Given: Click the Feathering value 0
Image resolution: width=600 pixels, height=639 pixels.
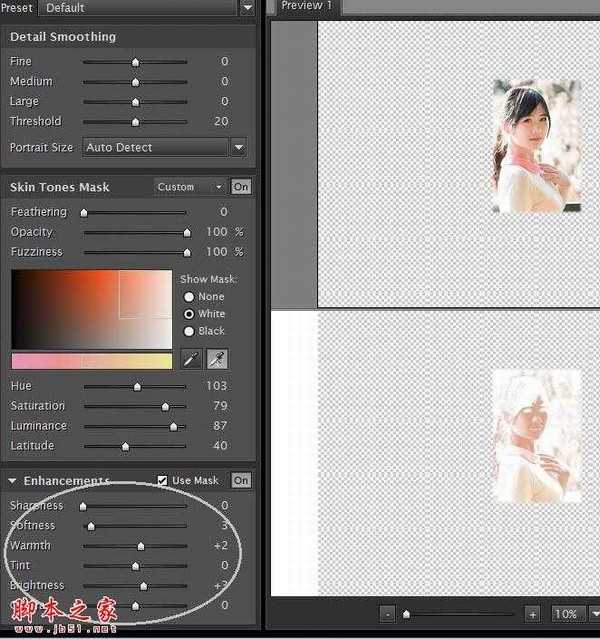Looking at the screenshot, I should coord(223,212).
